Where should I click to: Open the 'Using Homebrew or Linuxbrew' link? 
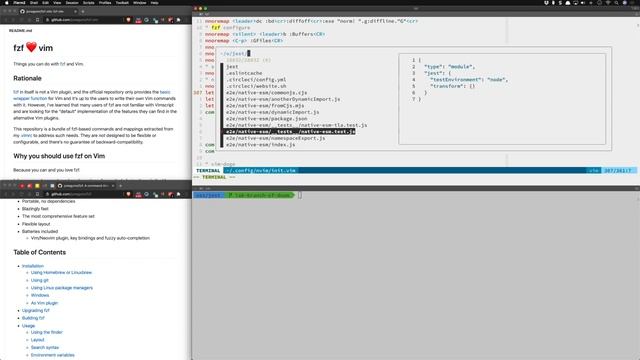pyautogui.click(x=61, y=272)
